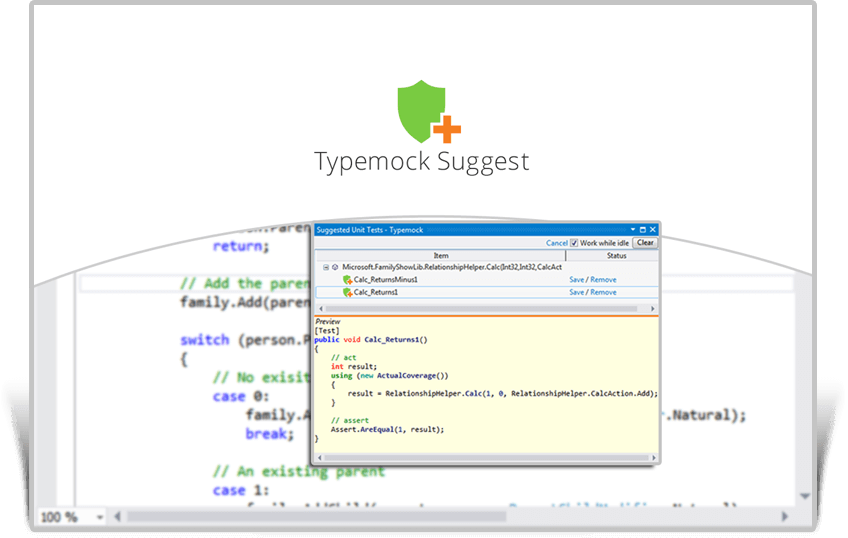This screenshot has width=848, height=538.
Task: Click the Item column header
Action: coord(440,256)
